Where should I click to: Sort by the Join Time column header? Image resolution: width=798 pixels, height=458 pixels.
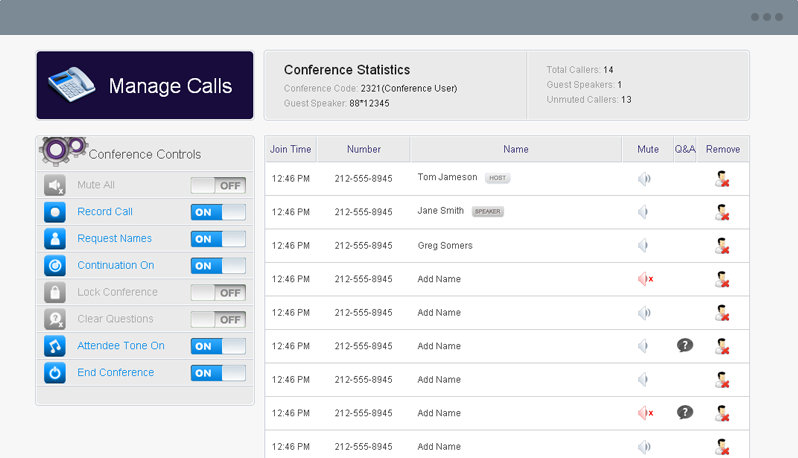291,149
